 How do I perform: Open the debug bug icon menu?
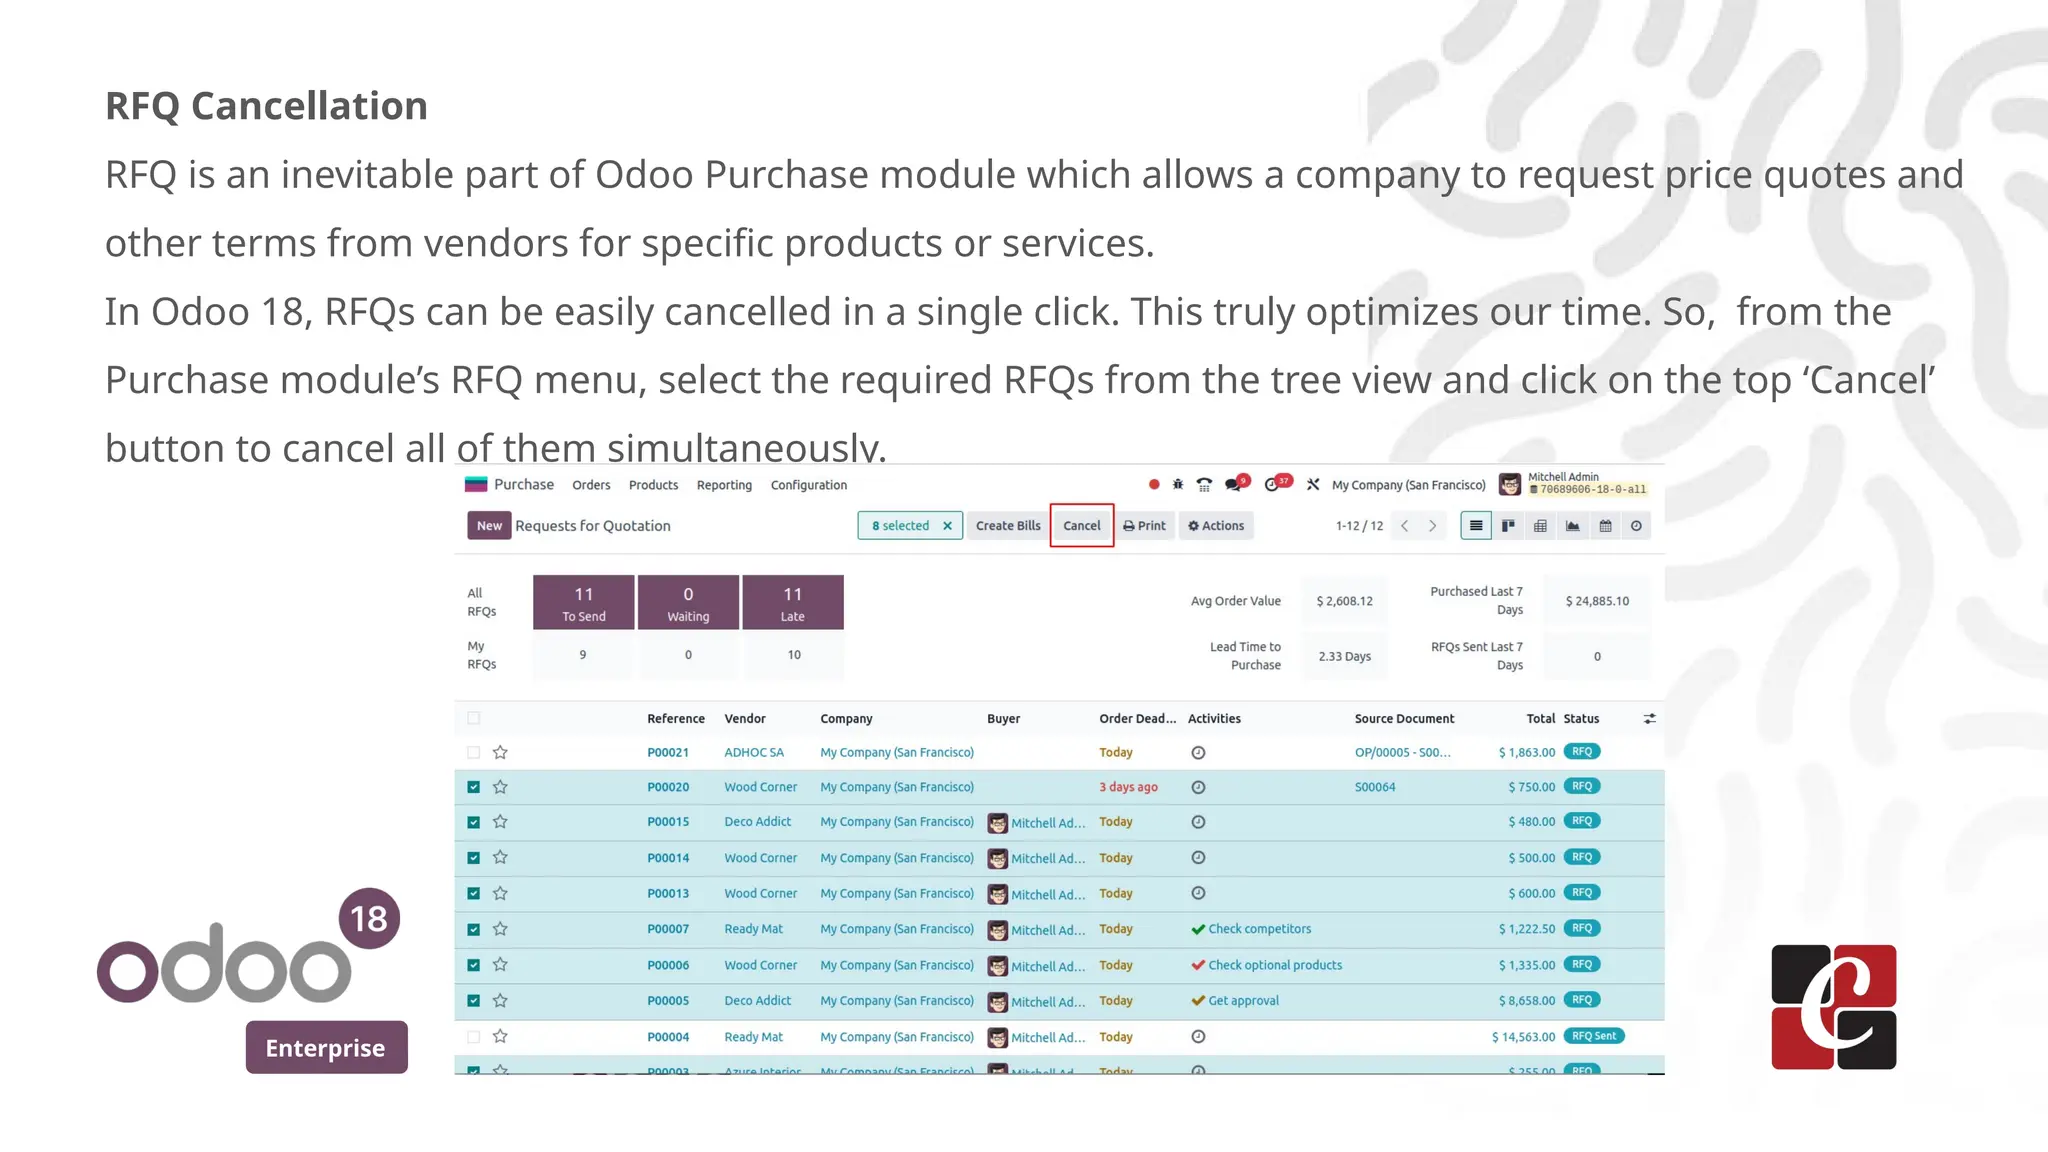pos(1178,485)
